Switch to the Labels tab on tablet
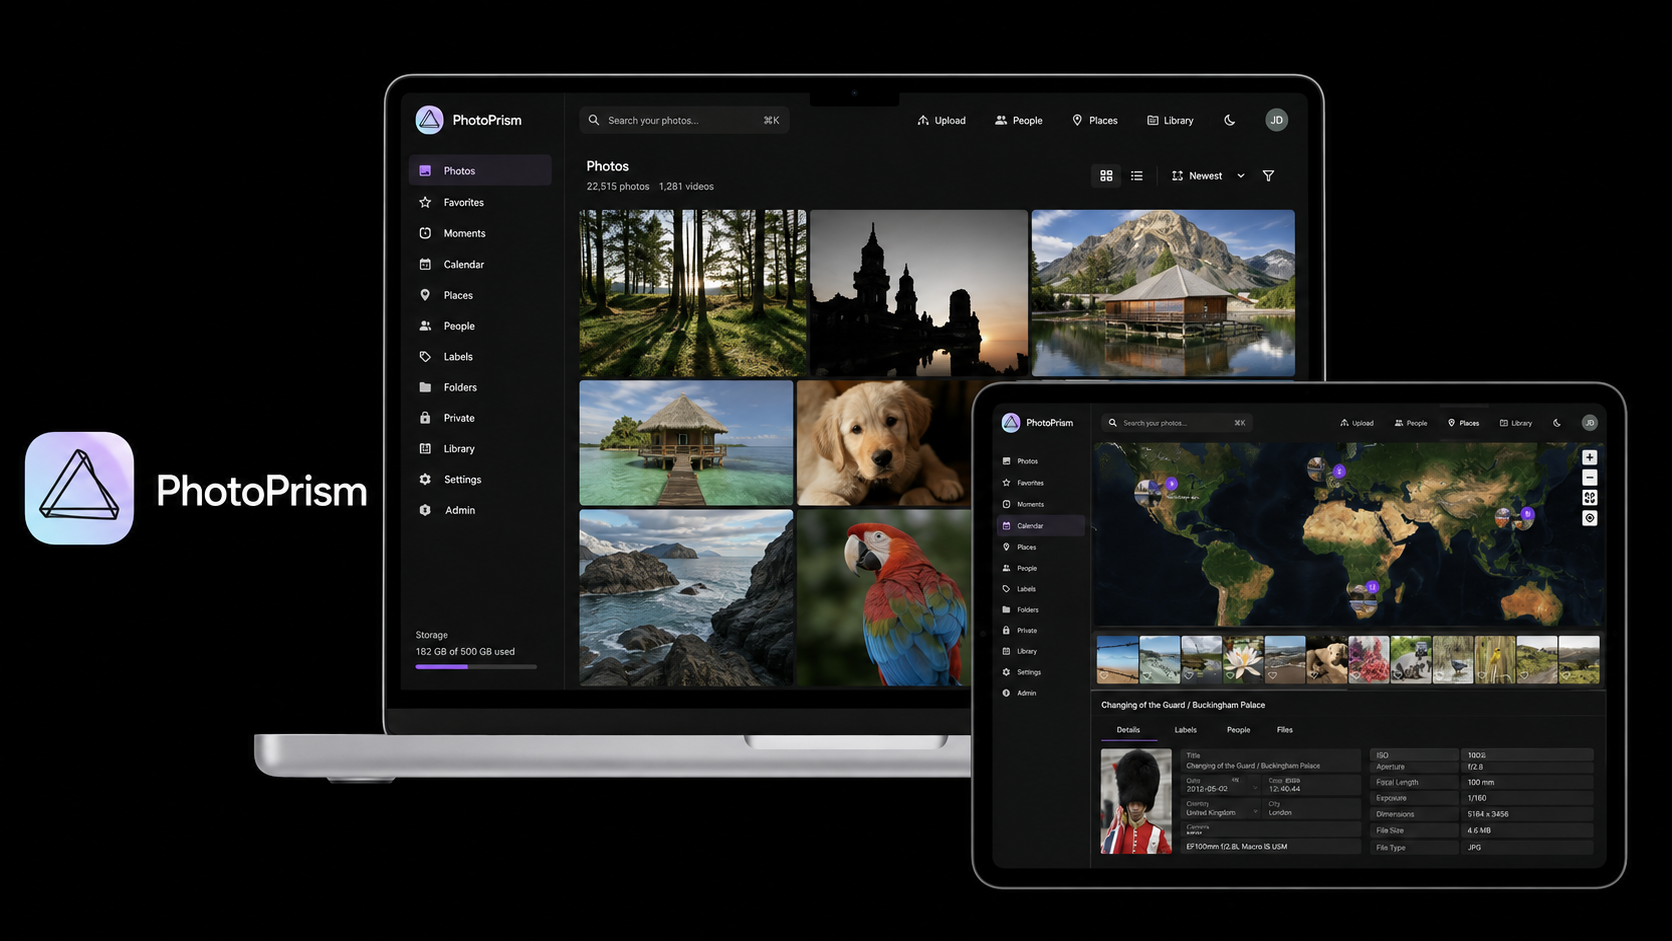This screenshot has width=1672, height=941. point(1185,730)
